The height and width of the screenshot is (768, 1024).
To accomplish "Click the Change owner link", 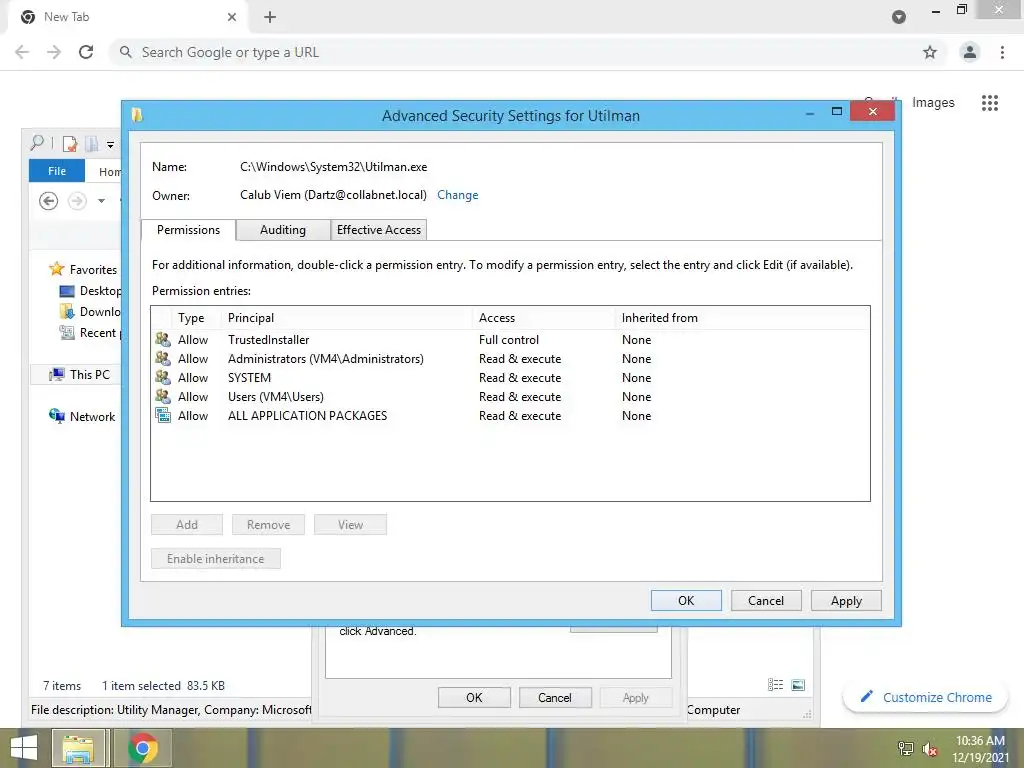I will [x=457, y=195].
